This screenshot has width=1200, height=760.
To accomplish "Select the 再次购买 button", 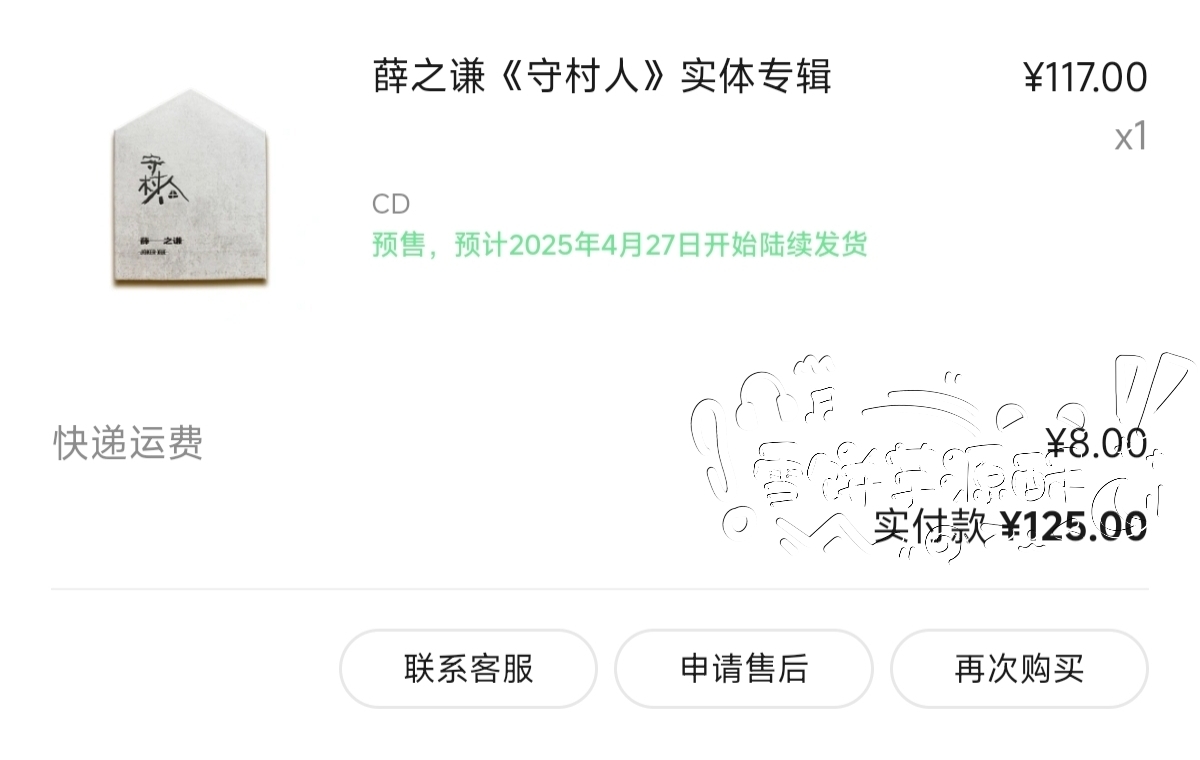I will 1019,668.
